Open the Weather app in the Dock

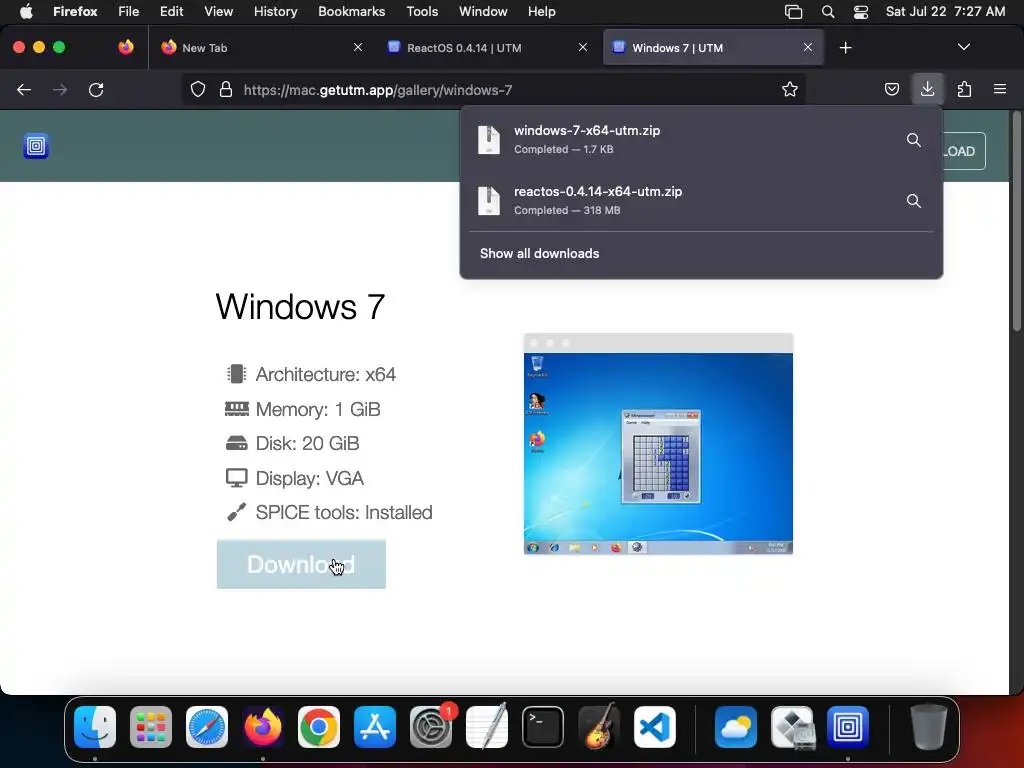(x=735, y=727)
